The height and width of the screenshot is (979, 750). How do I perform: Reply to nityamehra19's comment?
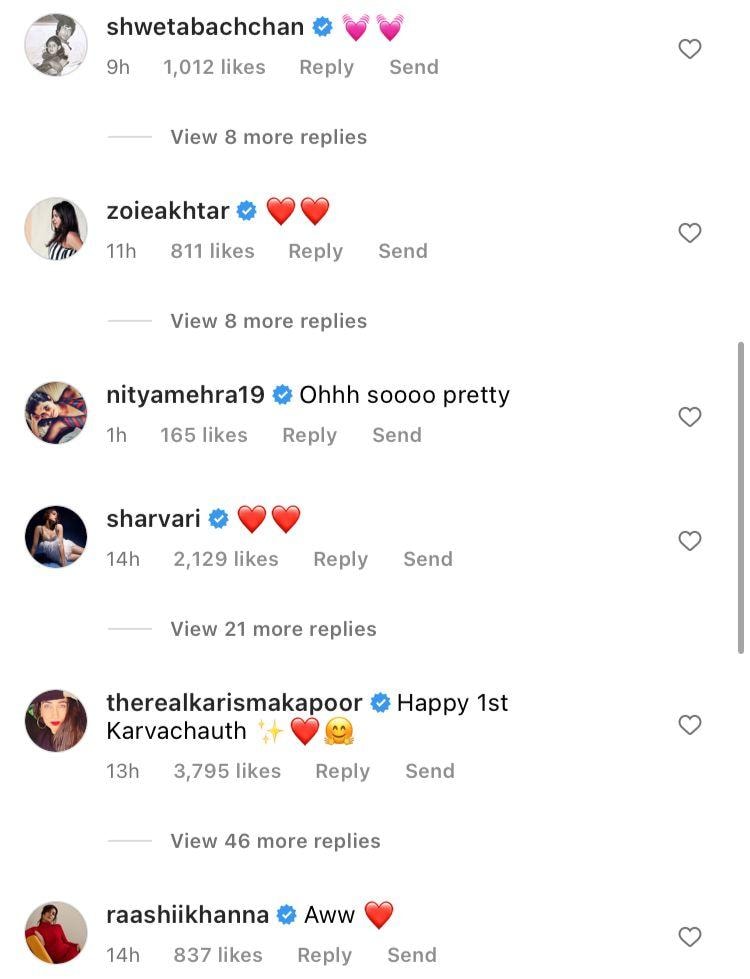tap(309, 435)
